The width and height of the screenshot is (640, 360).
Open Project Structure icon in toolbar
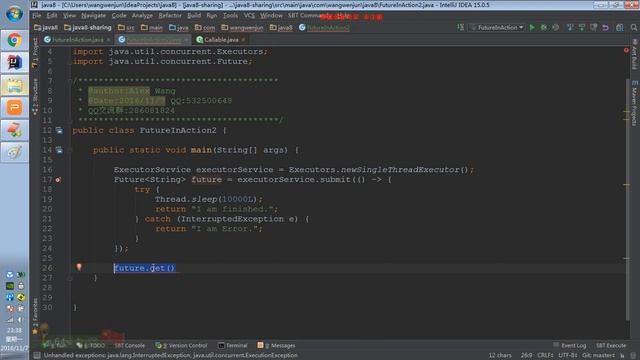click(620, 27)
